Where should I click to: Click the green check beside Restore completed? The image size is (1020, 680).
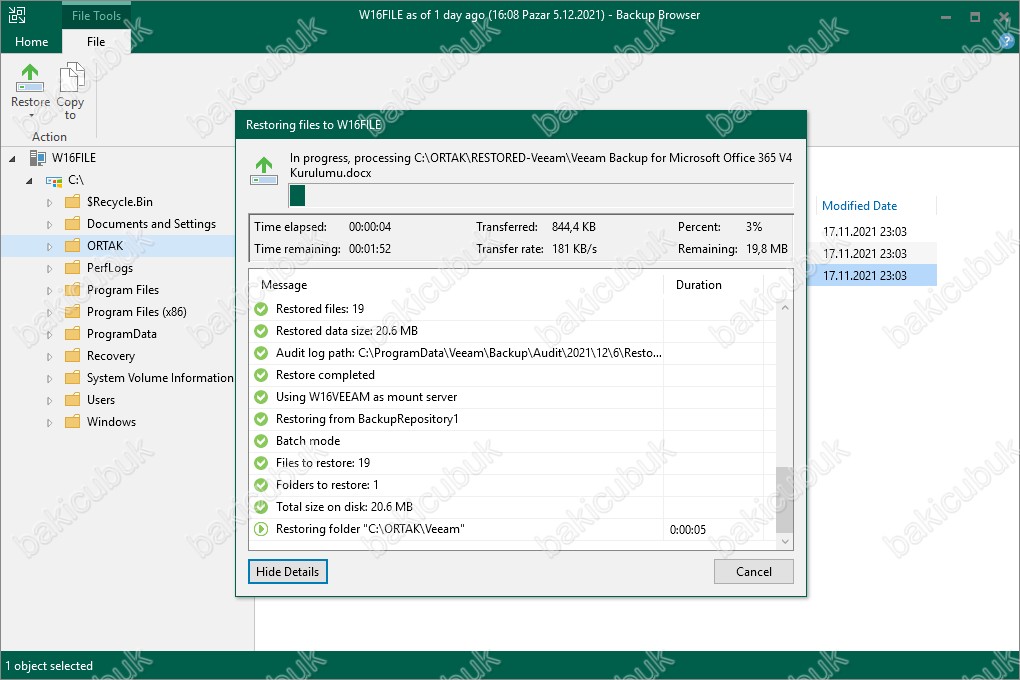pos(261,375)
